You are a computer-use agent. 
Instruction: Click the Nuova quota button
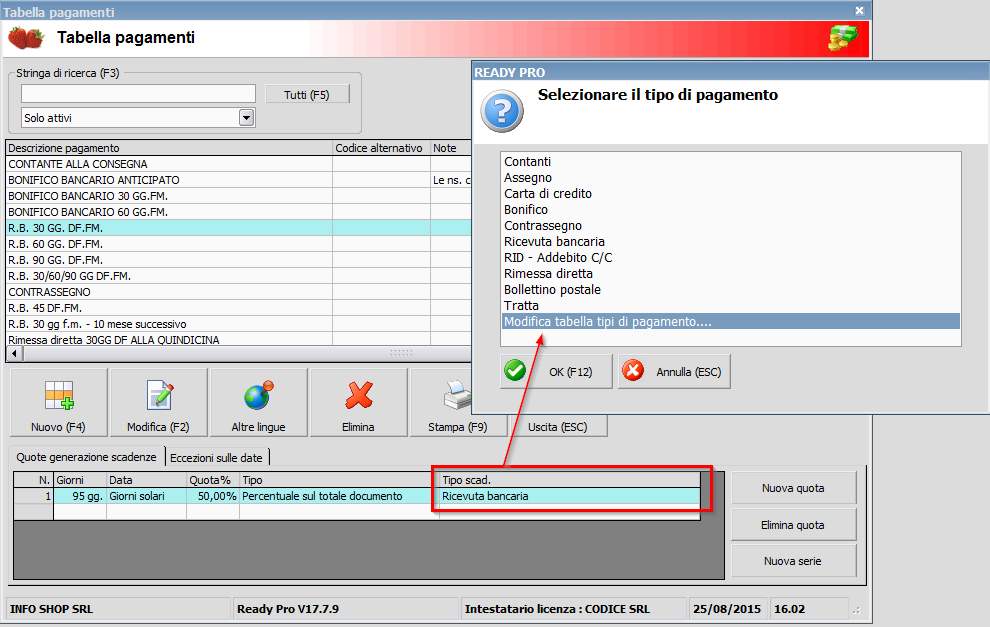click(793, 488)
